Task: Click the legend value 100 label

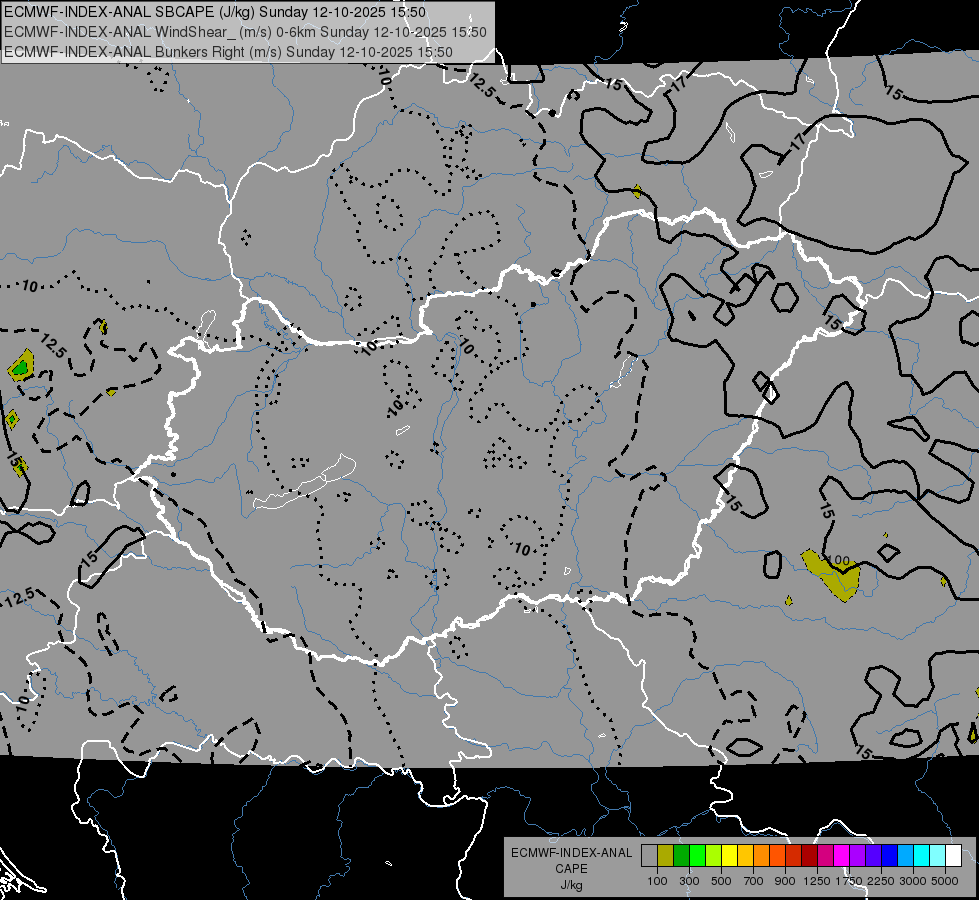Action: click(x=657, y=881)
